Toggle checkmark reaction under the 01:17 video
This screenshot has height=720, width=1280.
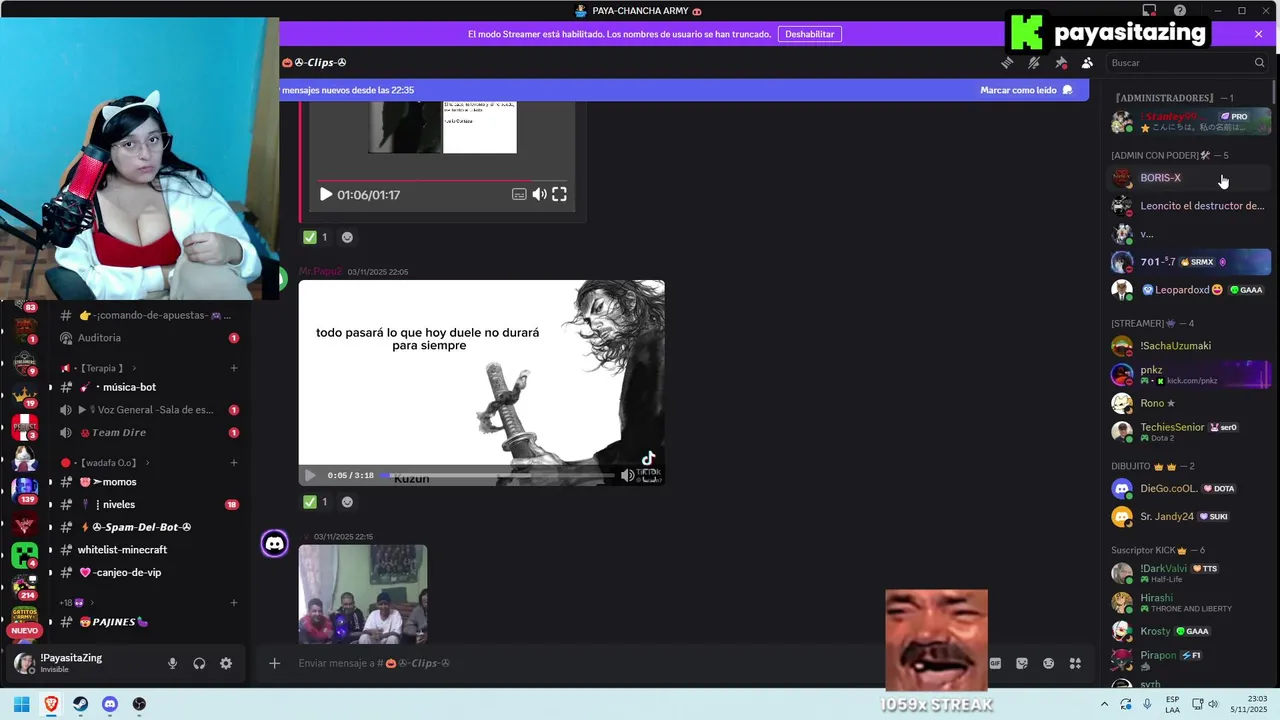click(316, 237)
